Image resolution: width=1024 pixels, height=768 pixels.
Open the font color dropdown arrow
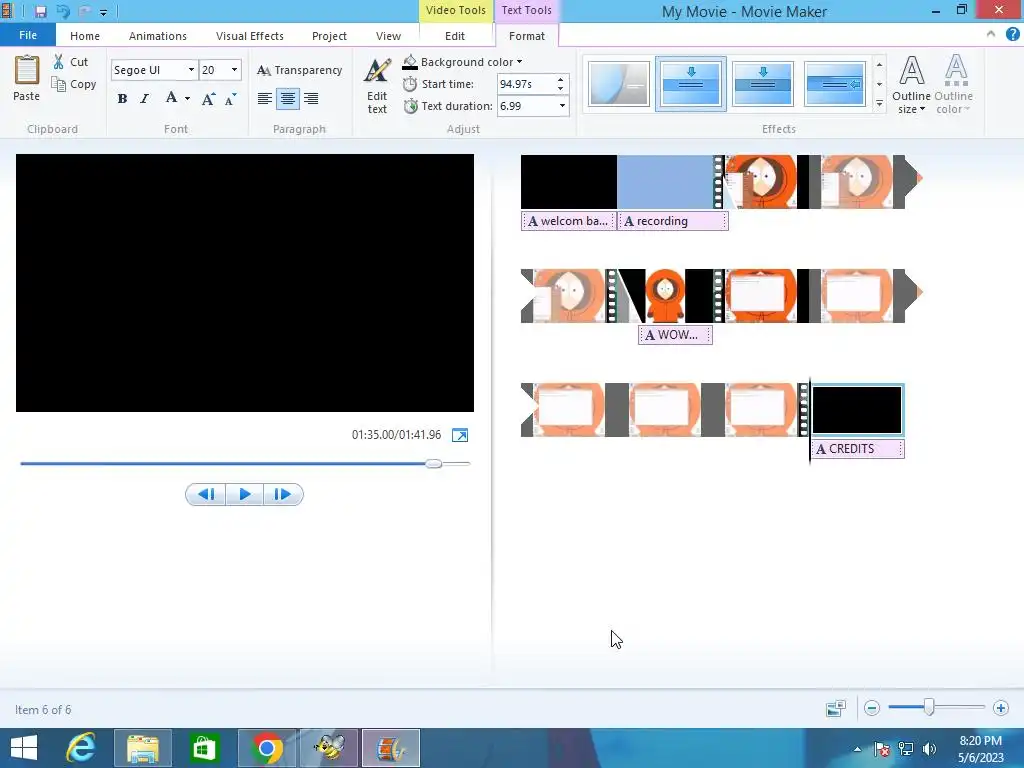coord(187,99)
